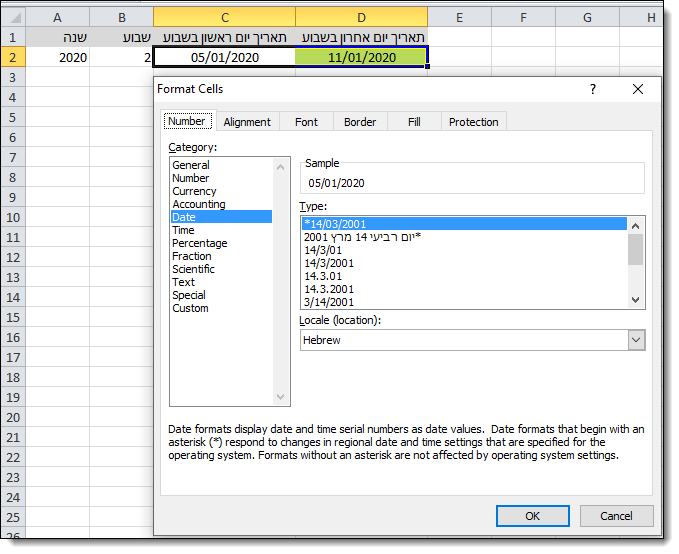
Task: Select the Fill tab
Action: click(414, 122)
